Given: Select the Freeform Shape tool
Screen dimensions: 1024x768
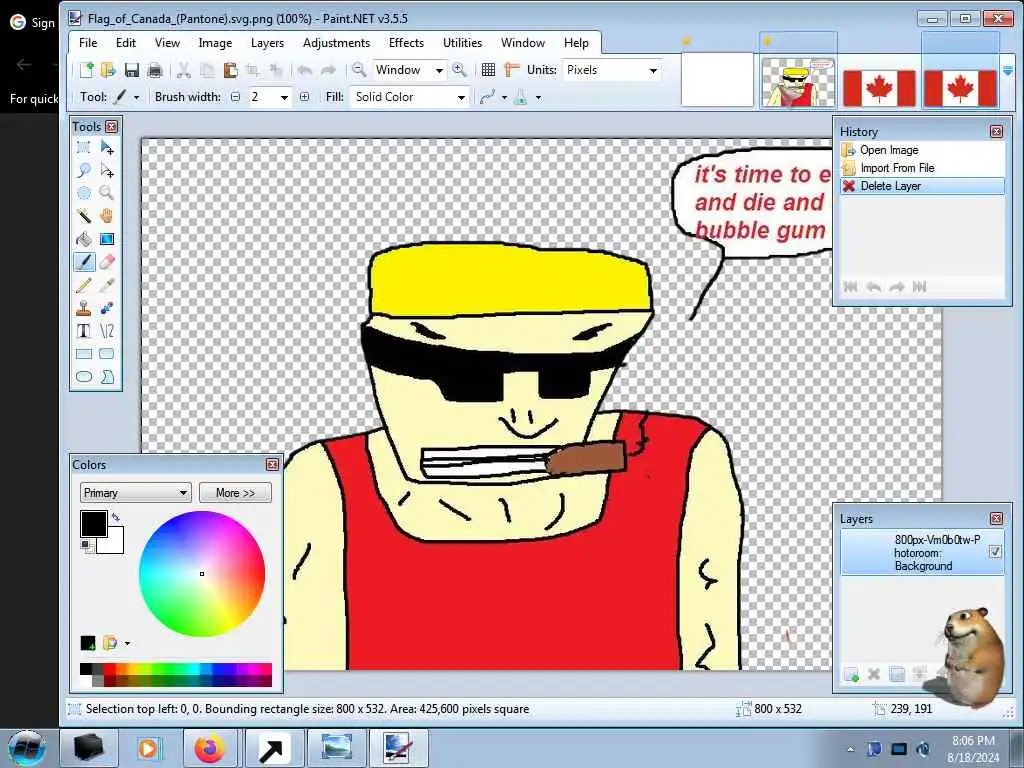Looking at the screenshot, I should 107,377.
